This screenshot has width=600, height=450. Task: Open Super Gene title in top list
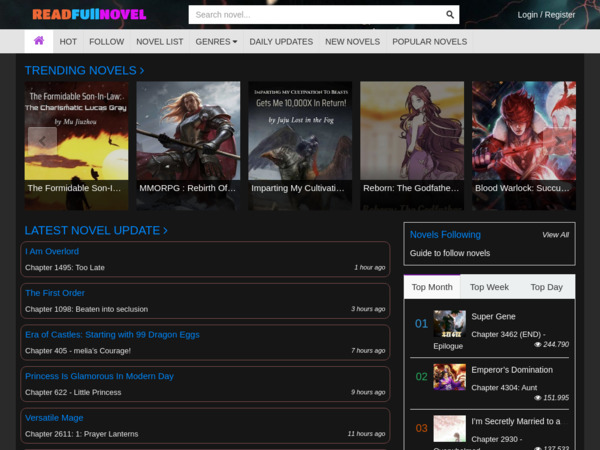click(493, 317)
